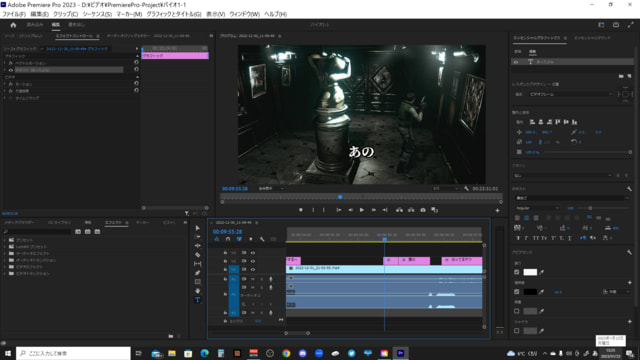Toggle underline text style in Essential Graphics
Image resolution: width=640 pixels, height=360 pixels.
point(569,238)
